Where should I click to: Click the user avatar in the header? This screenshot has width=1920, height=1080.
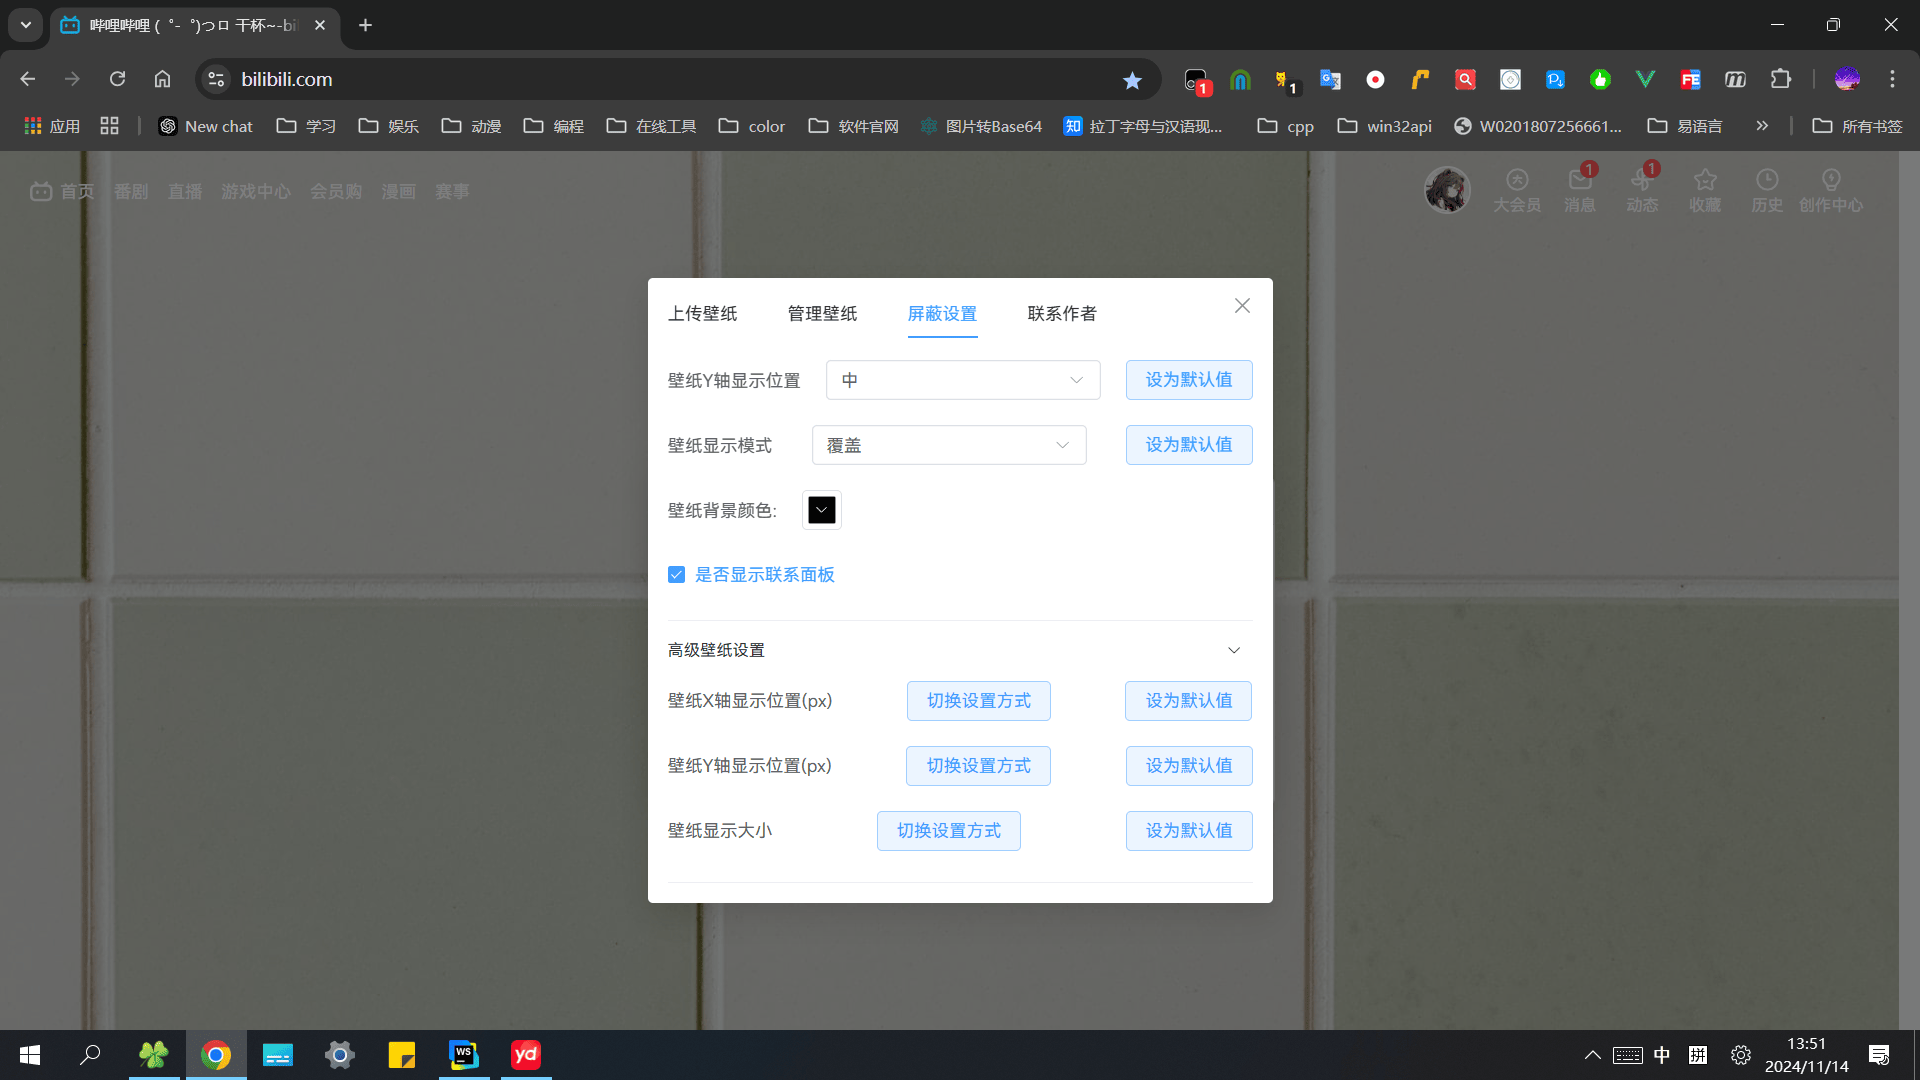[1447, 190]
